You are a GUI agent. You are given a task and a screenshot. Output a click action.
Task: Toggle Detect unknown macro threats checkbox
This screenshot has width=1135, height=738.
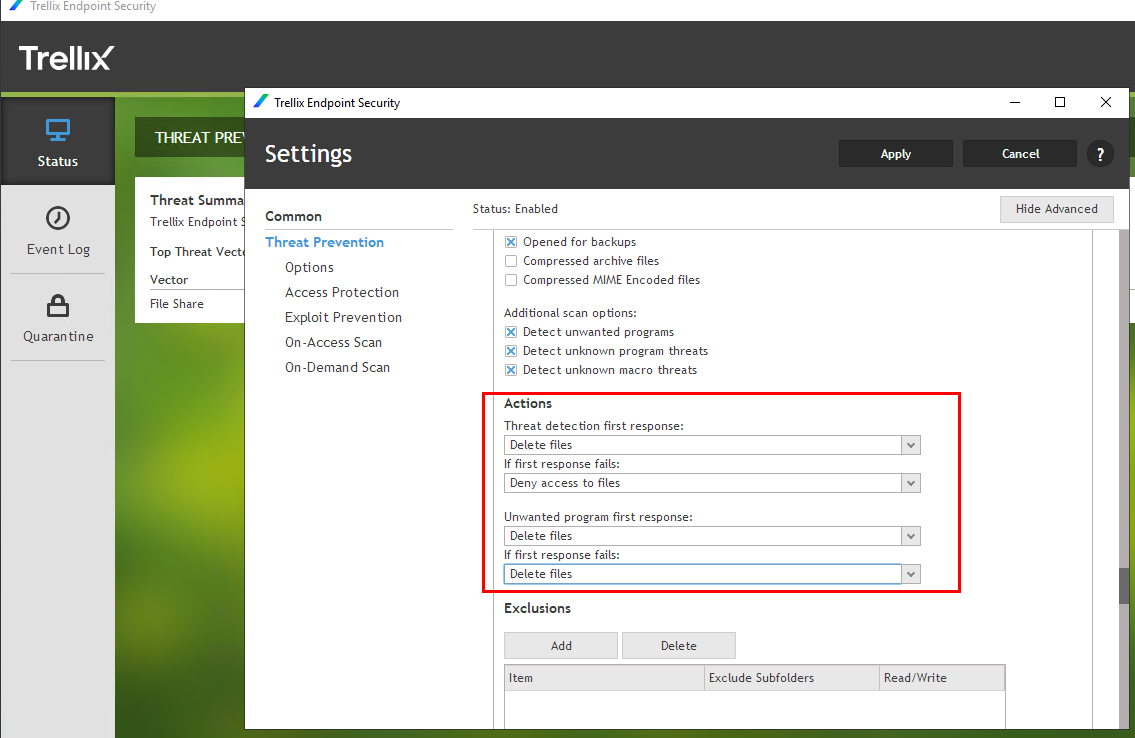pyautogui.click(x=511, y=369)
